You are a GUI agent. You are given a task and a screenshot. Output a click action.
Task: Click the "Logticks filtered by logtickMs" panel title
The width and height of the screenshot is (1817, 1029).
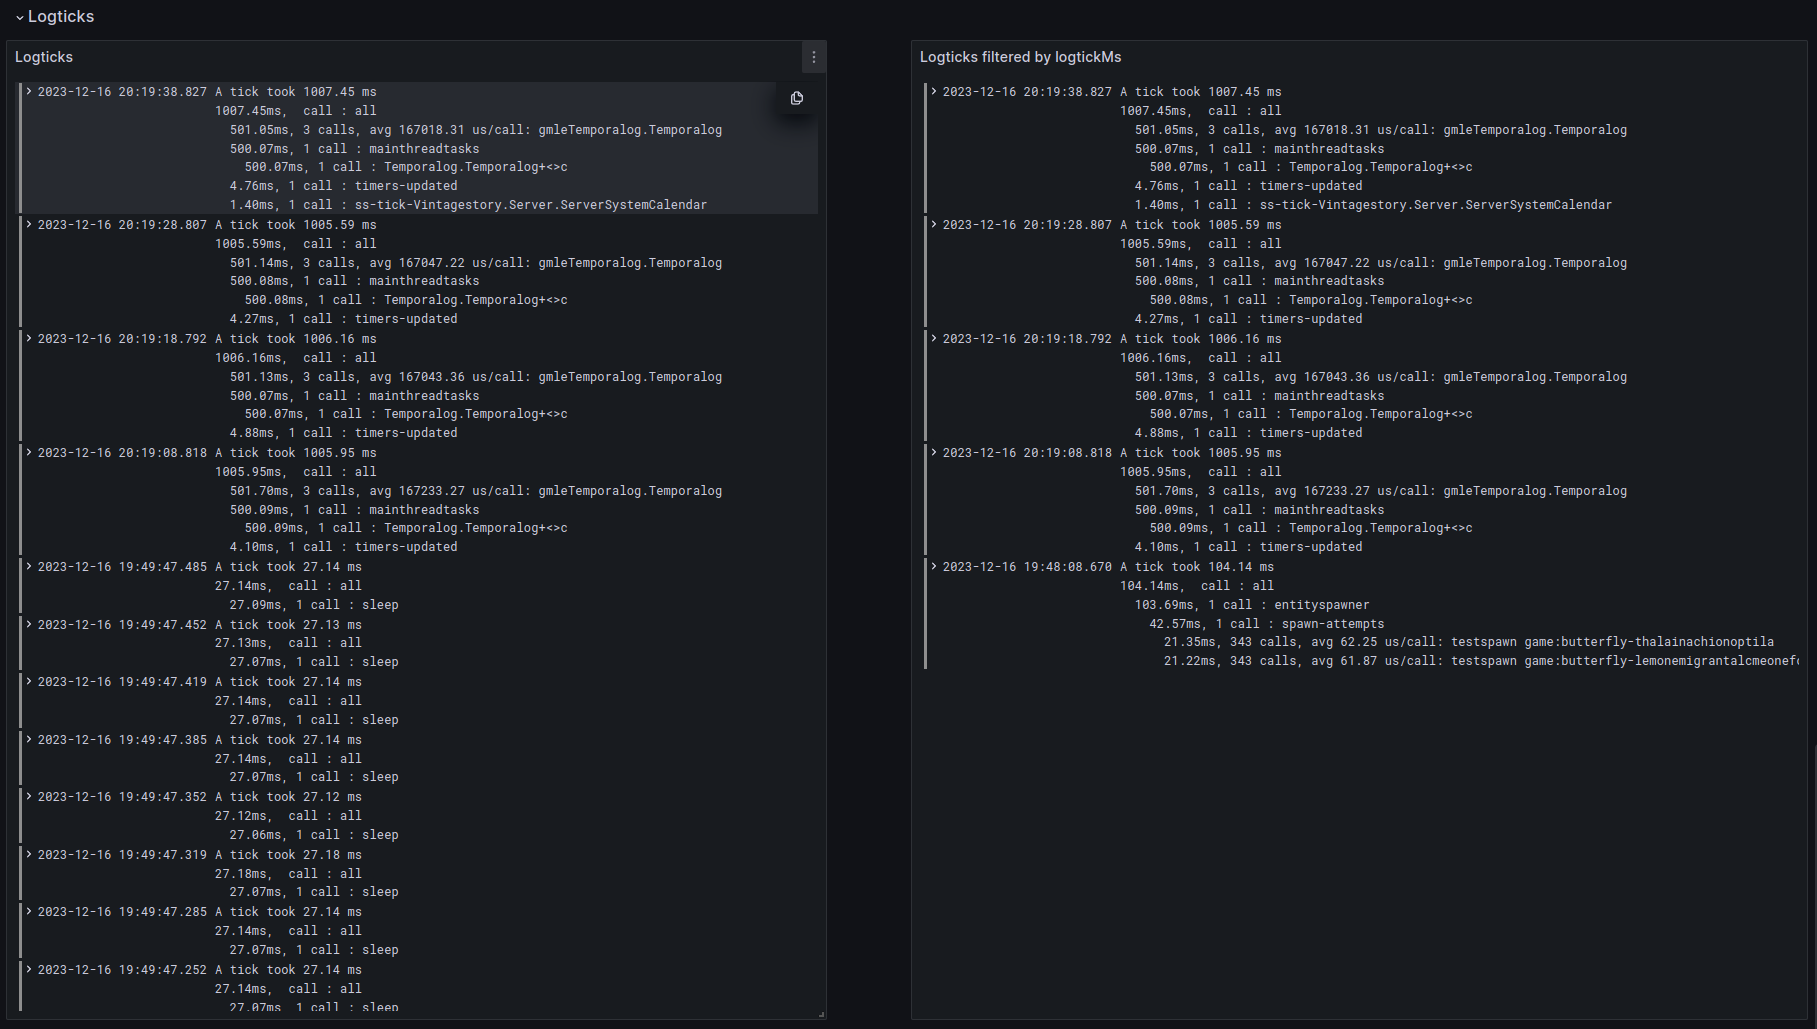1020,57
